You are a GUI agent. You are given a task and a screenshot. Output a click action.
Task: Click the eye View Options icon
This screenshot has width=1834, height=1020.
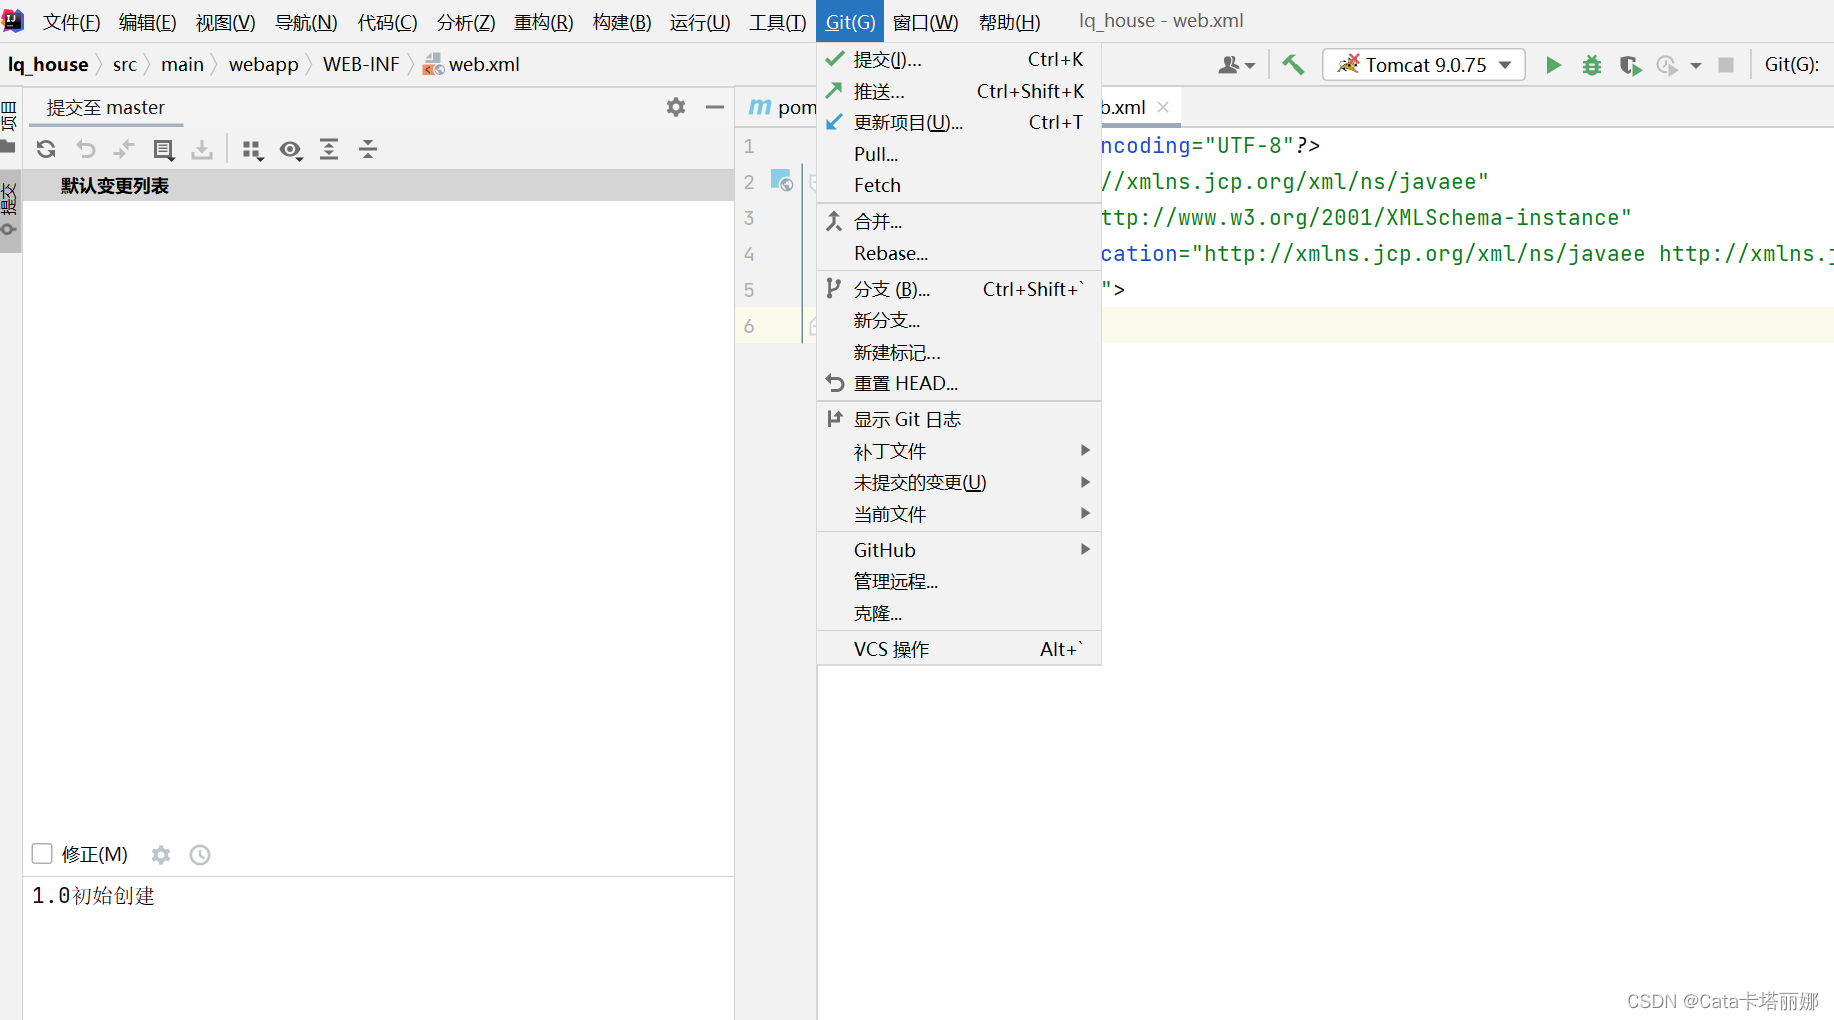pyautogui.click(x=291, y=150)
